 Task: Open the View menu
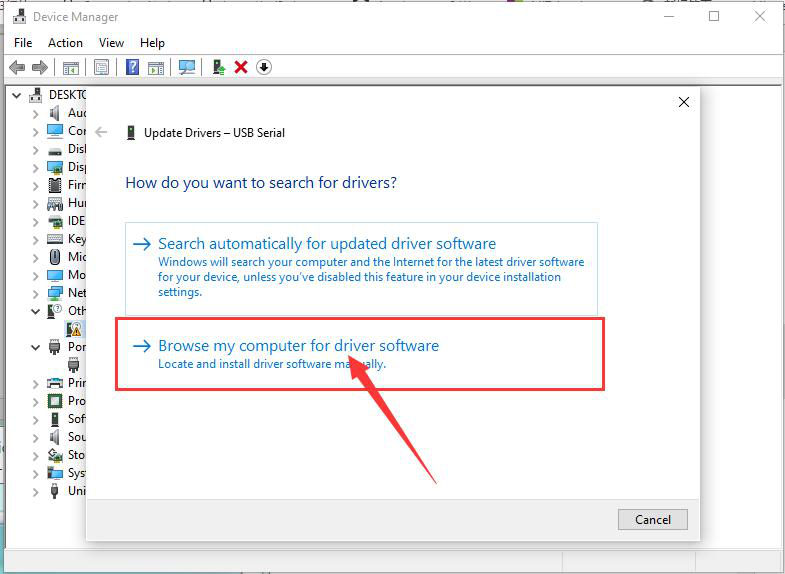(x=111, y=43)
